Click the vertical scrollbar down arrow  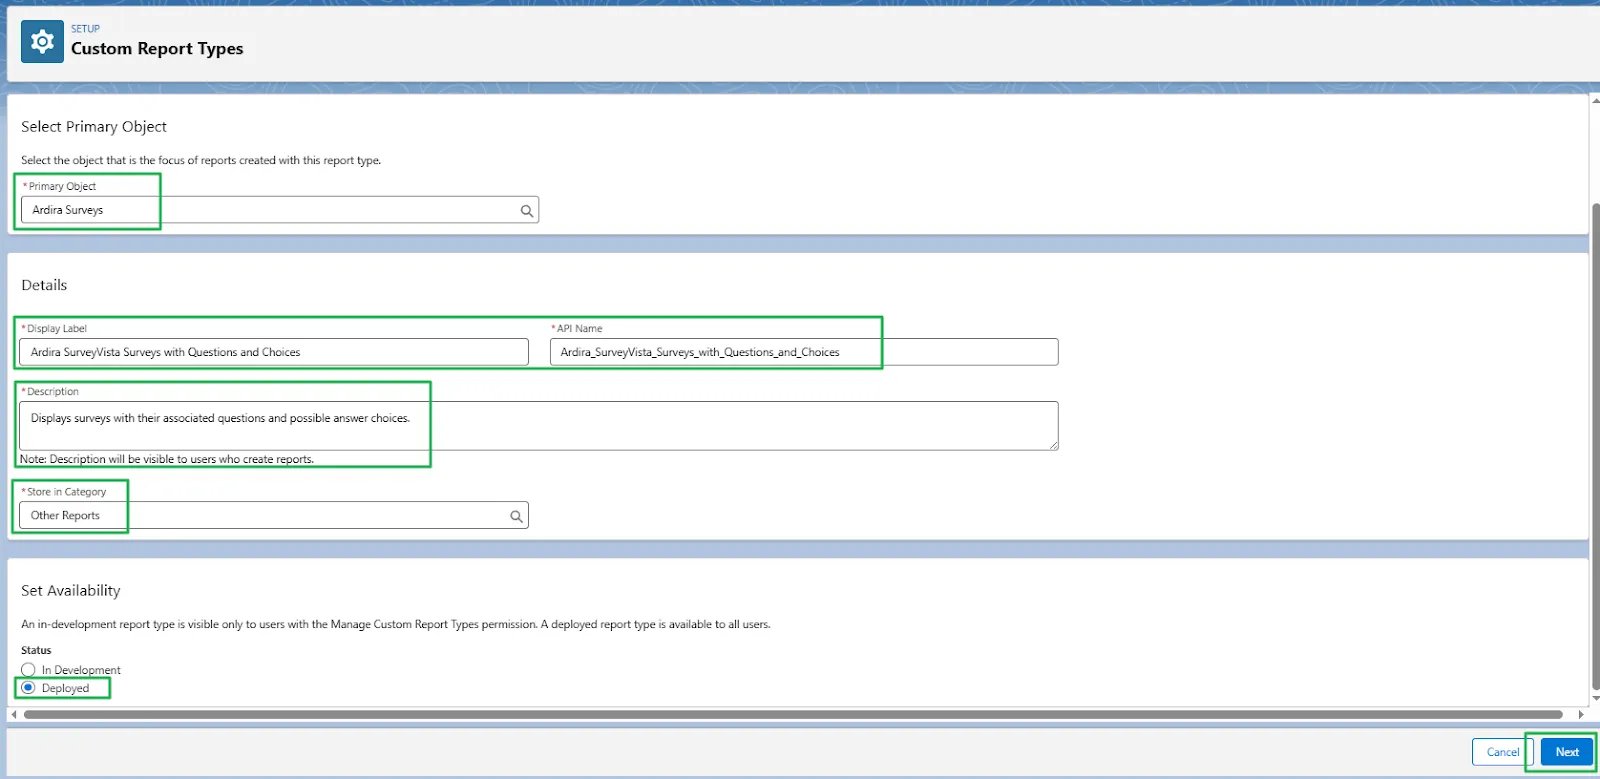coord(1595,698)
